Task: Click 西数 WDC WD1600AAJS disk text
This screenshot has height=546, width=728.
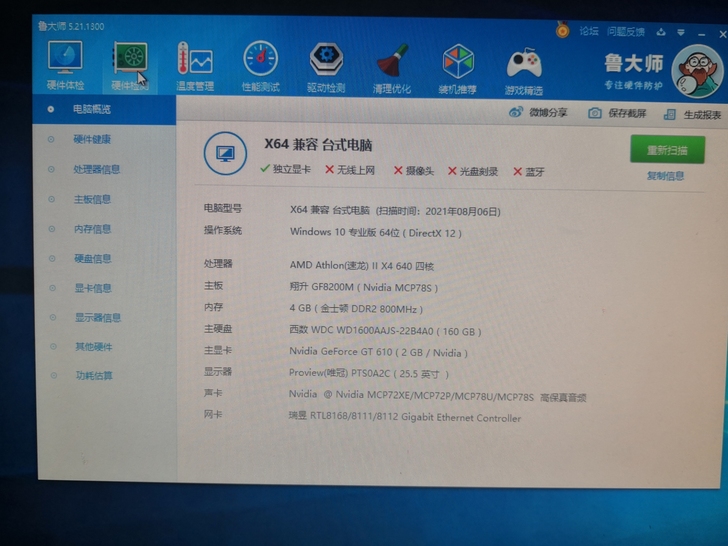Action: (385, 331)
